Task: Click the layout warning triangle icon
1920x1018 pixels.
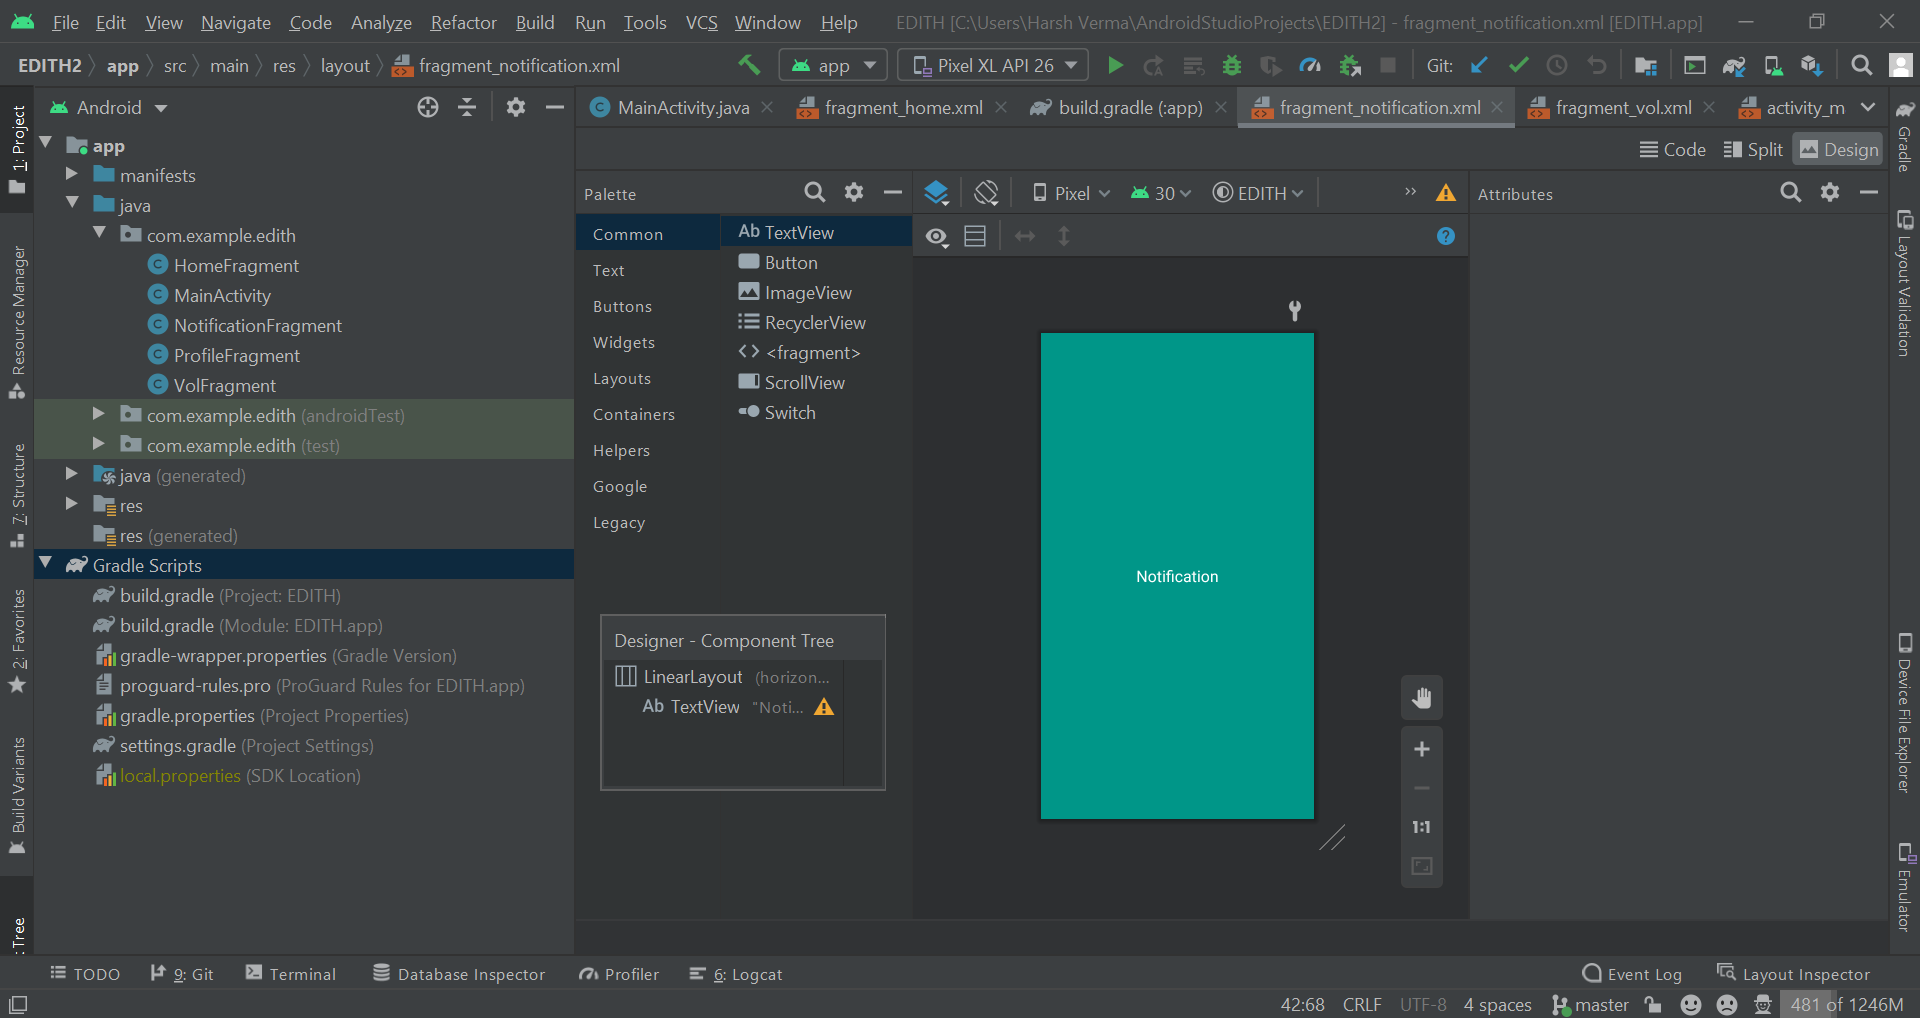Action: [x=1446, y=193]
